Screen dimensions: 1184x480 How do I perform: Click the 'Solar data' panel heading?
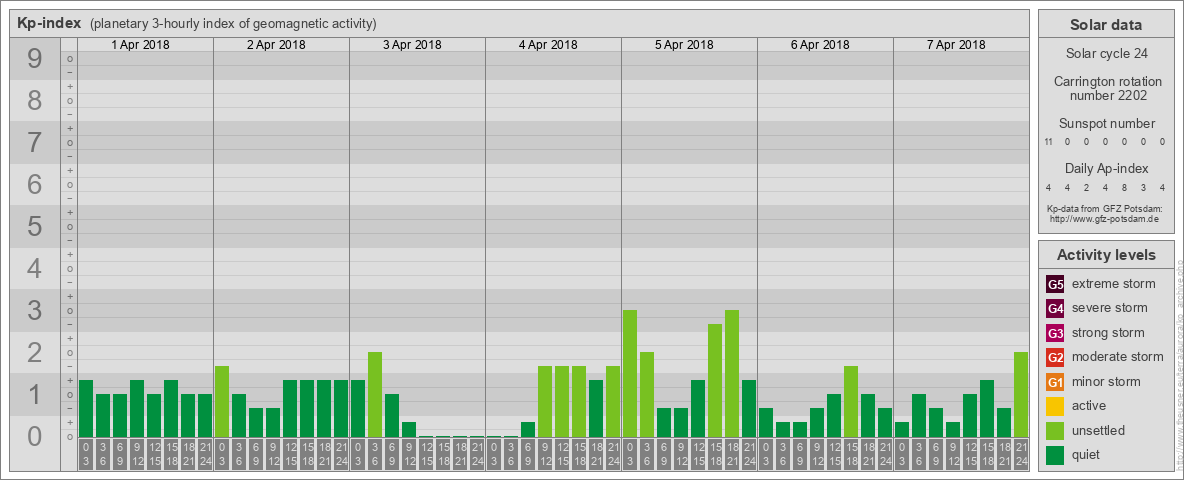click(x=1106, y=25)
